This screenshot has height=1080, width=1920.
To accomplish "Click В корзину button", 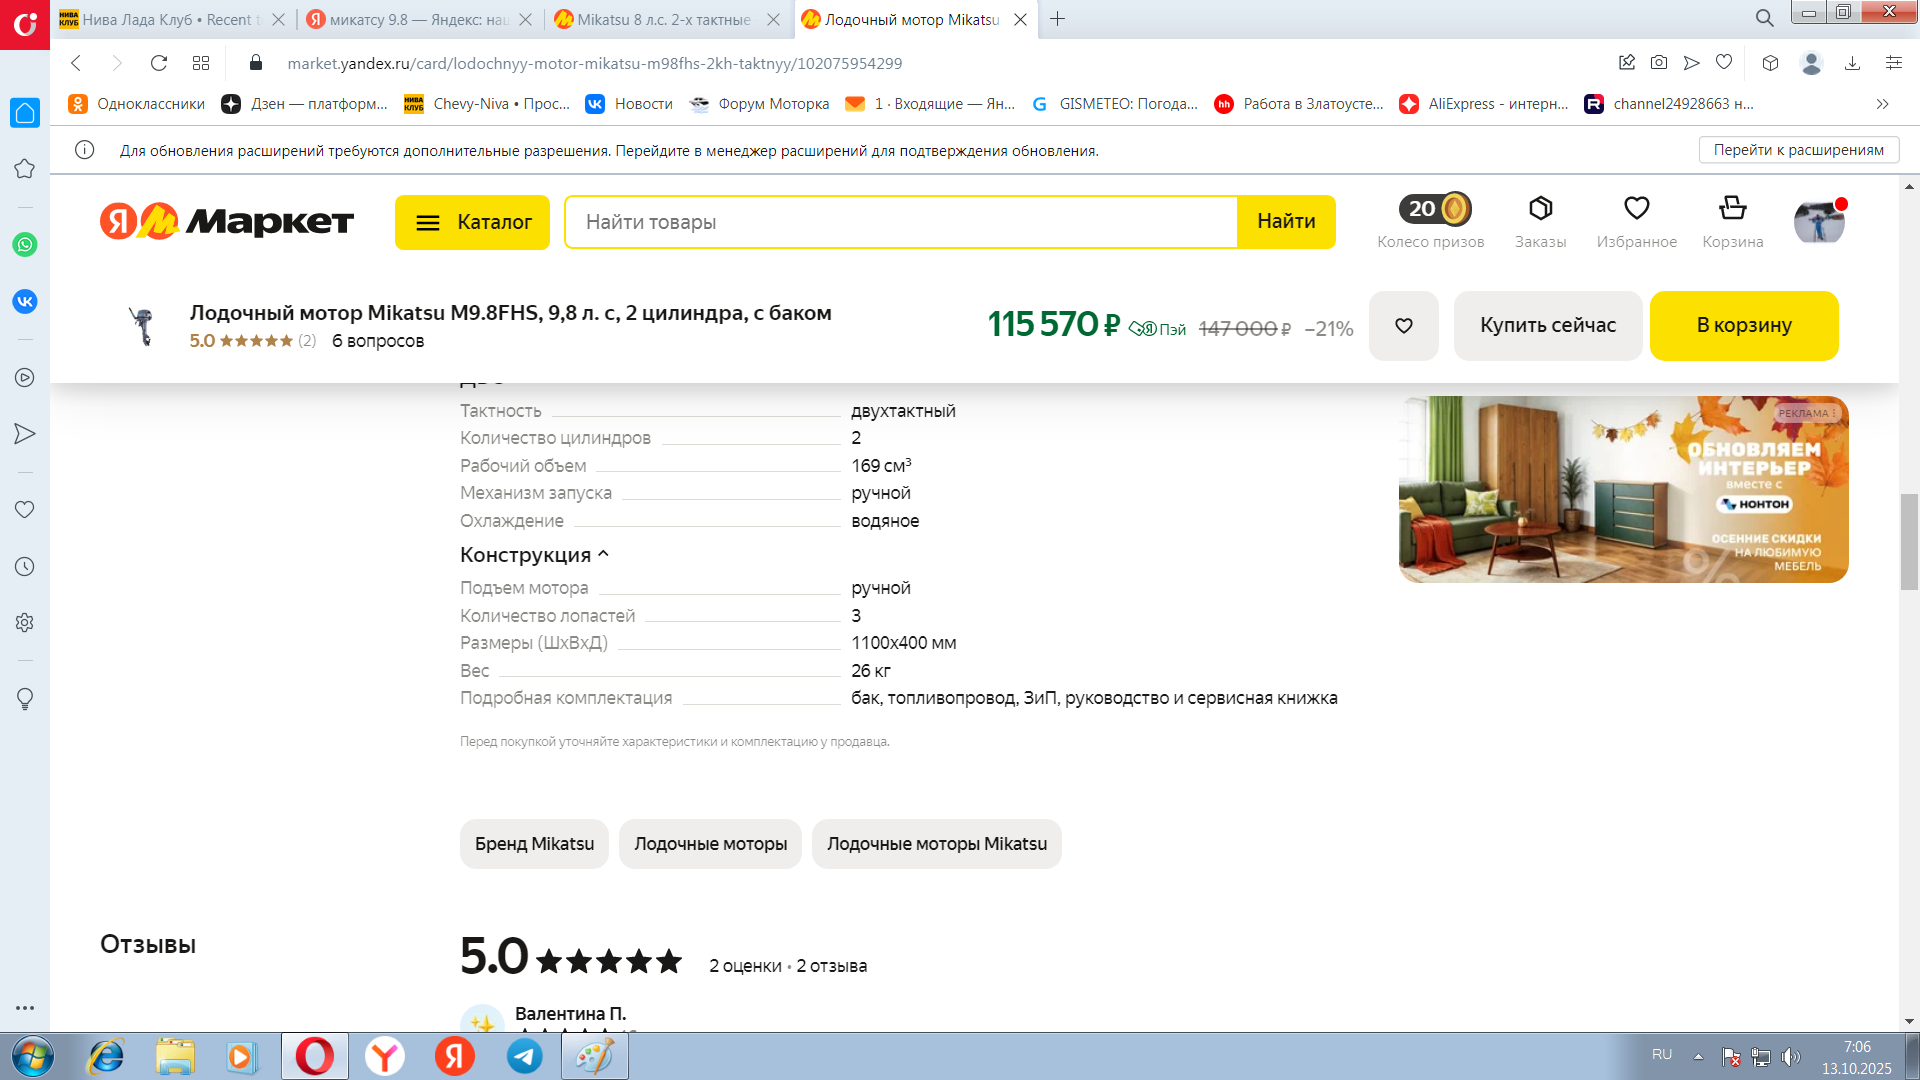I will (x=1743, y=326).
